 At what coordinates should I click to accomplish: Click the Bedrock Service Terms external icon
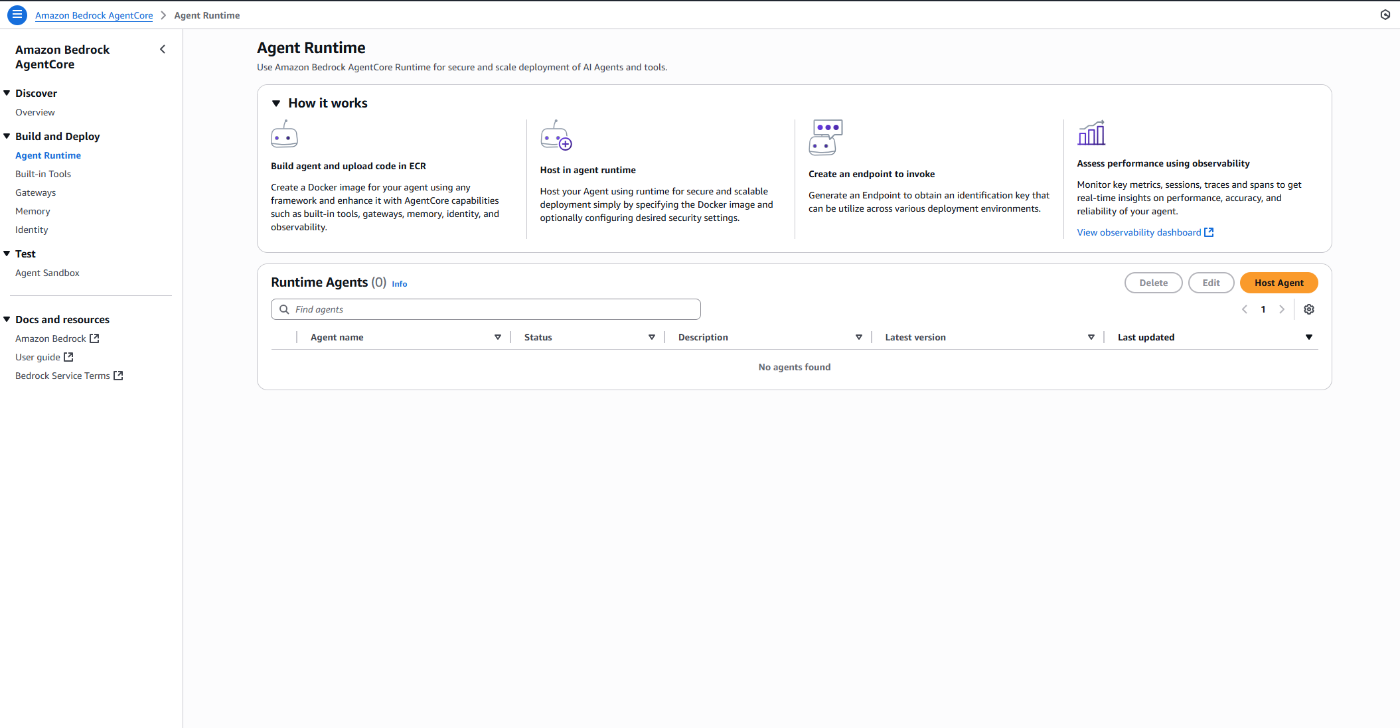click(x=118, y=376)
